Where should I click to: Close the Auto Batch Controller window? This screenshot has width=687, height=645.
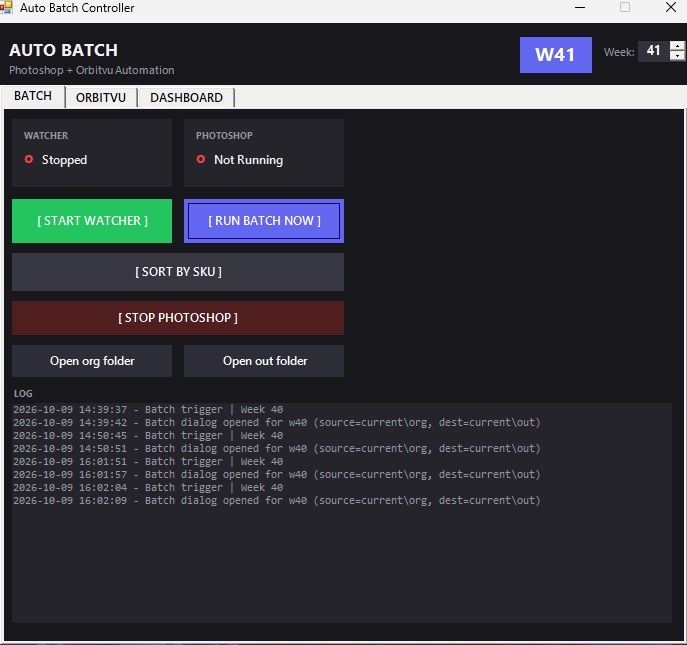(x=671, y=7)
